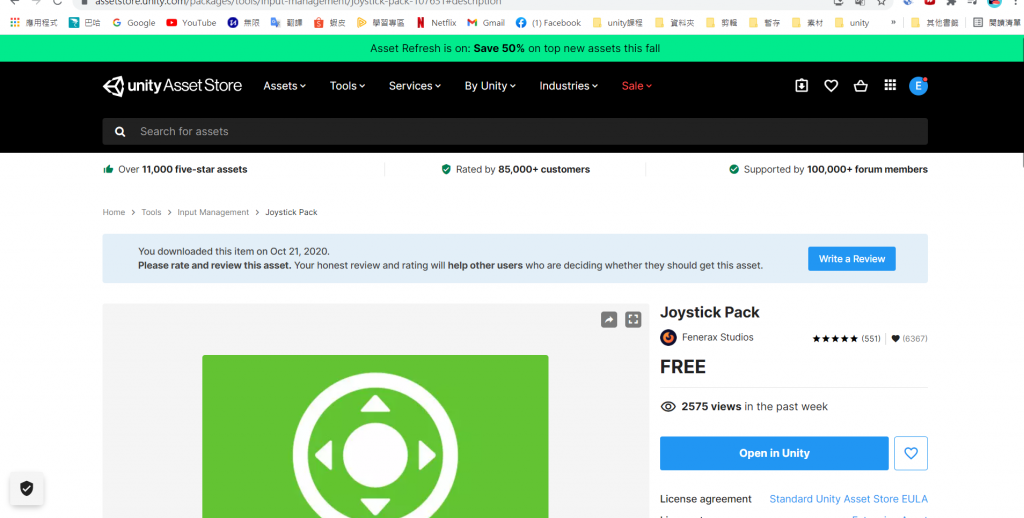
Task: Open the 其他書籤 bookmark folder
Action: (935, 23)
